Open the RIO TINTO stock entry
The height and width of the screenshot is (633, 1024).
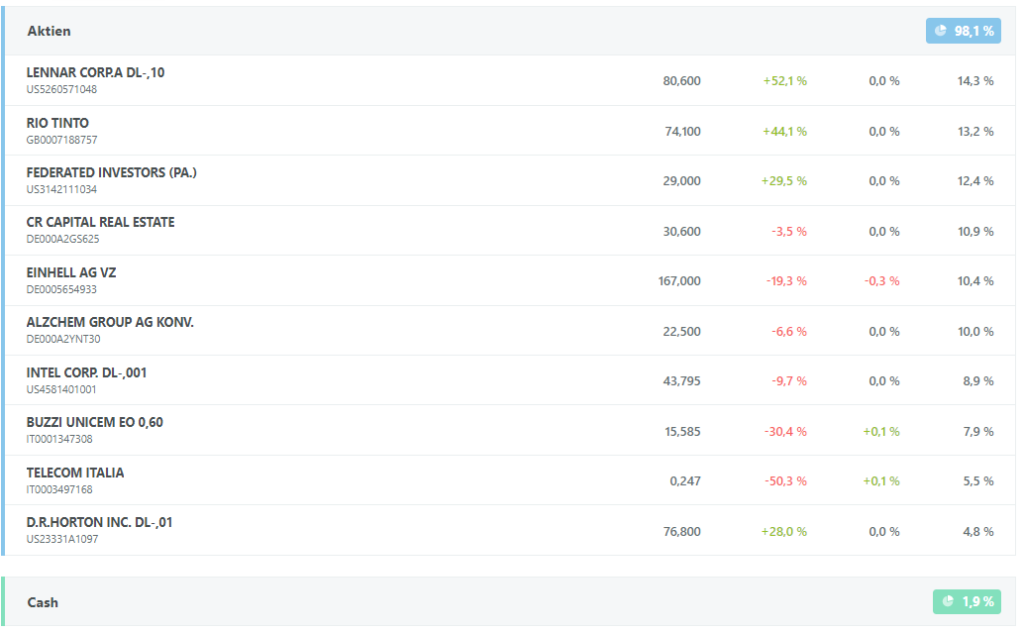pos(57,123)
